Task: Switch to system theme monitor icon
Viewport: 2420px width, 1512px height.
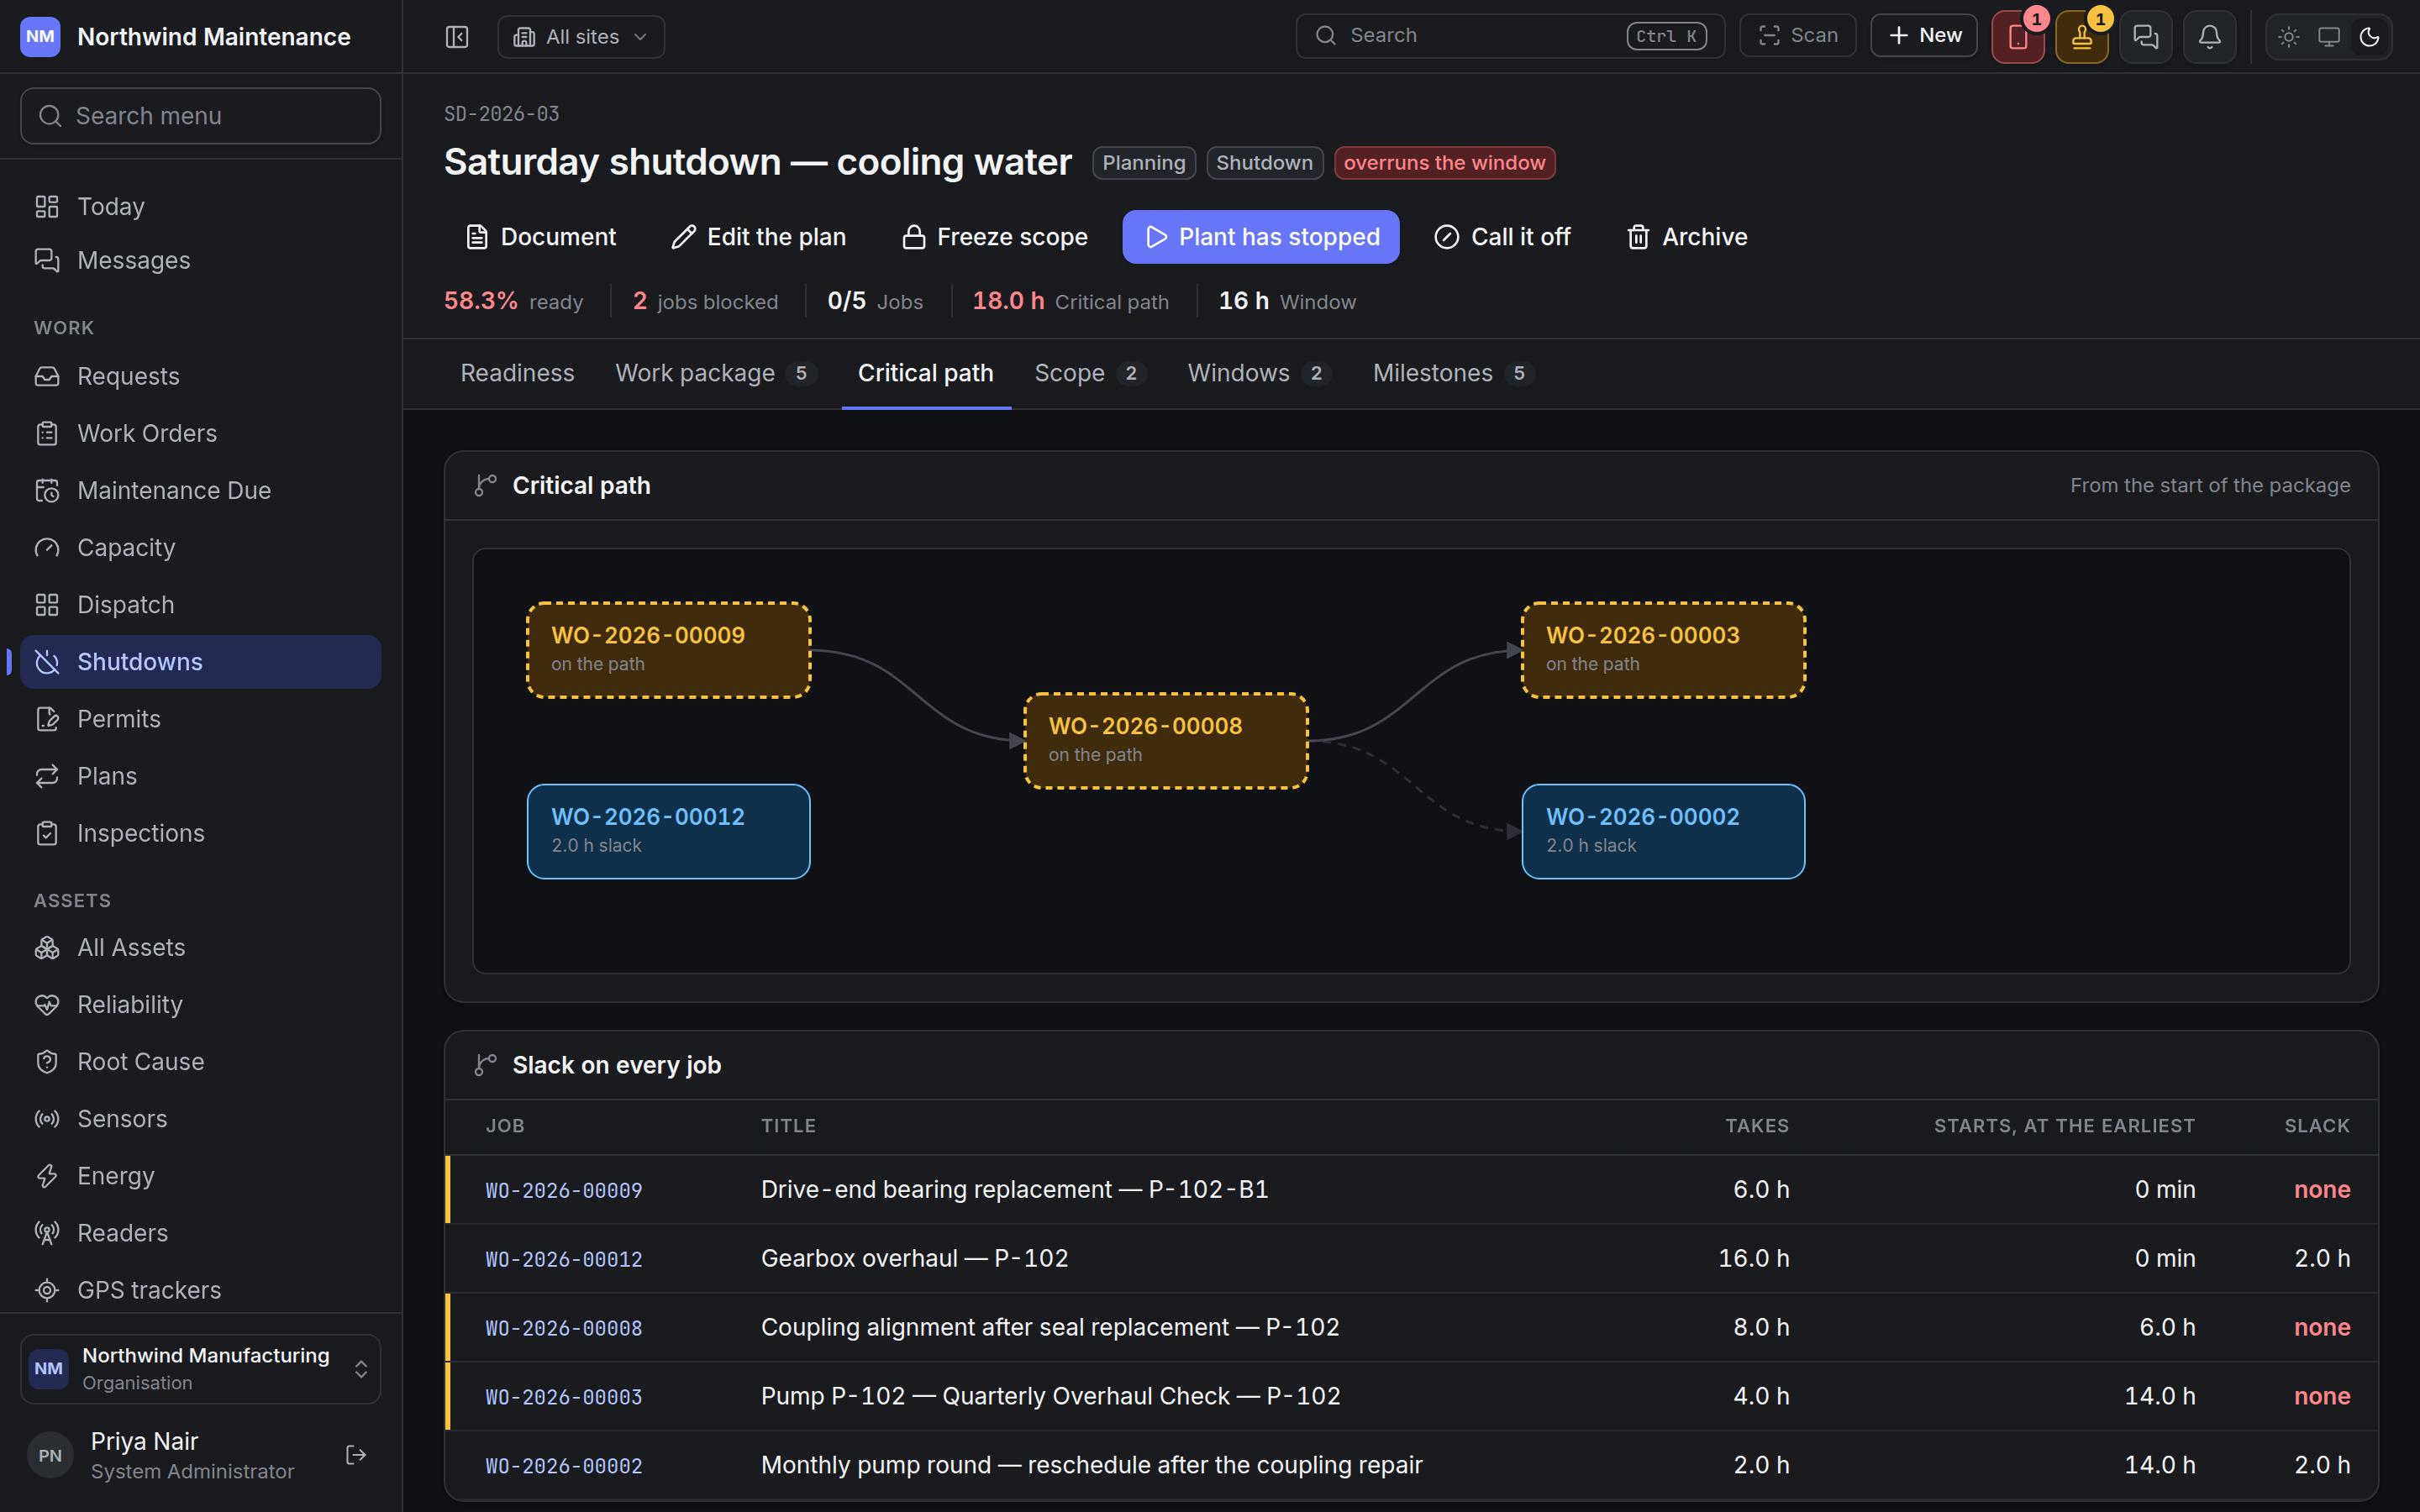Action: tap(2329, 37)
